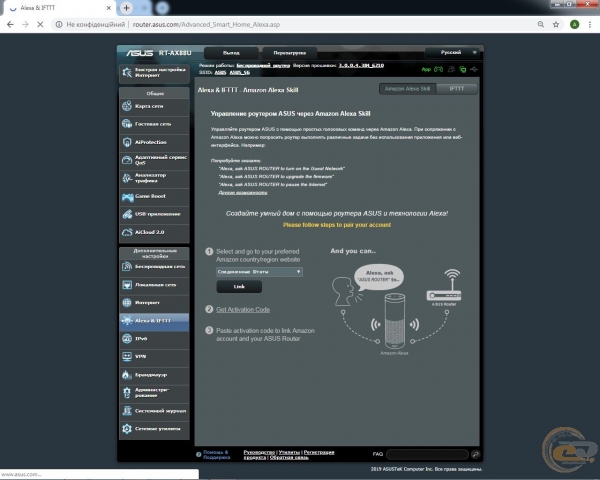The width and height of the screenshot is (600, 480).
Task: Open the manual link in the footer
Action: [x=259, y=452]
